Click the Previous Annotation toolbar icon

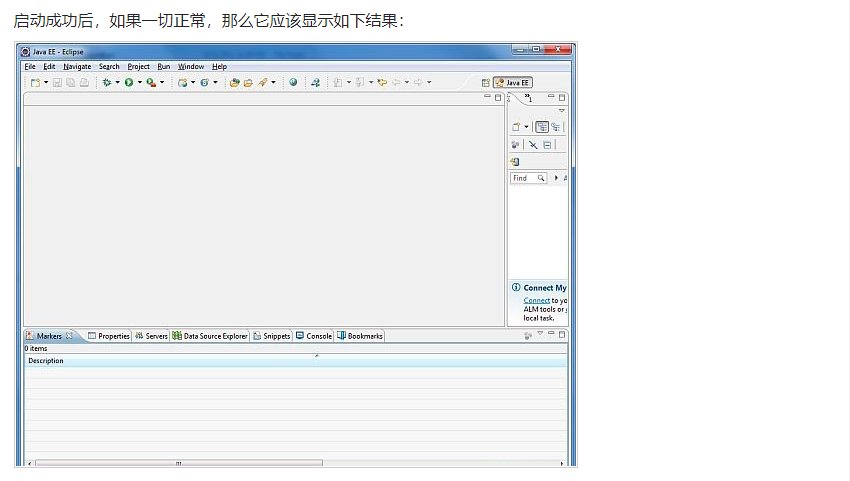tap(360, 83)
